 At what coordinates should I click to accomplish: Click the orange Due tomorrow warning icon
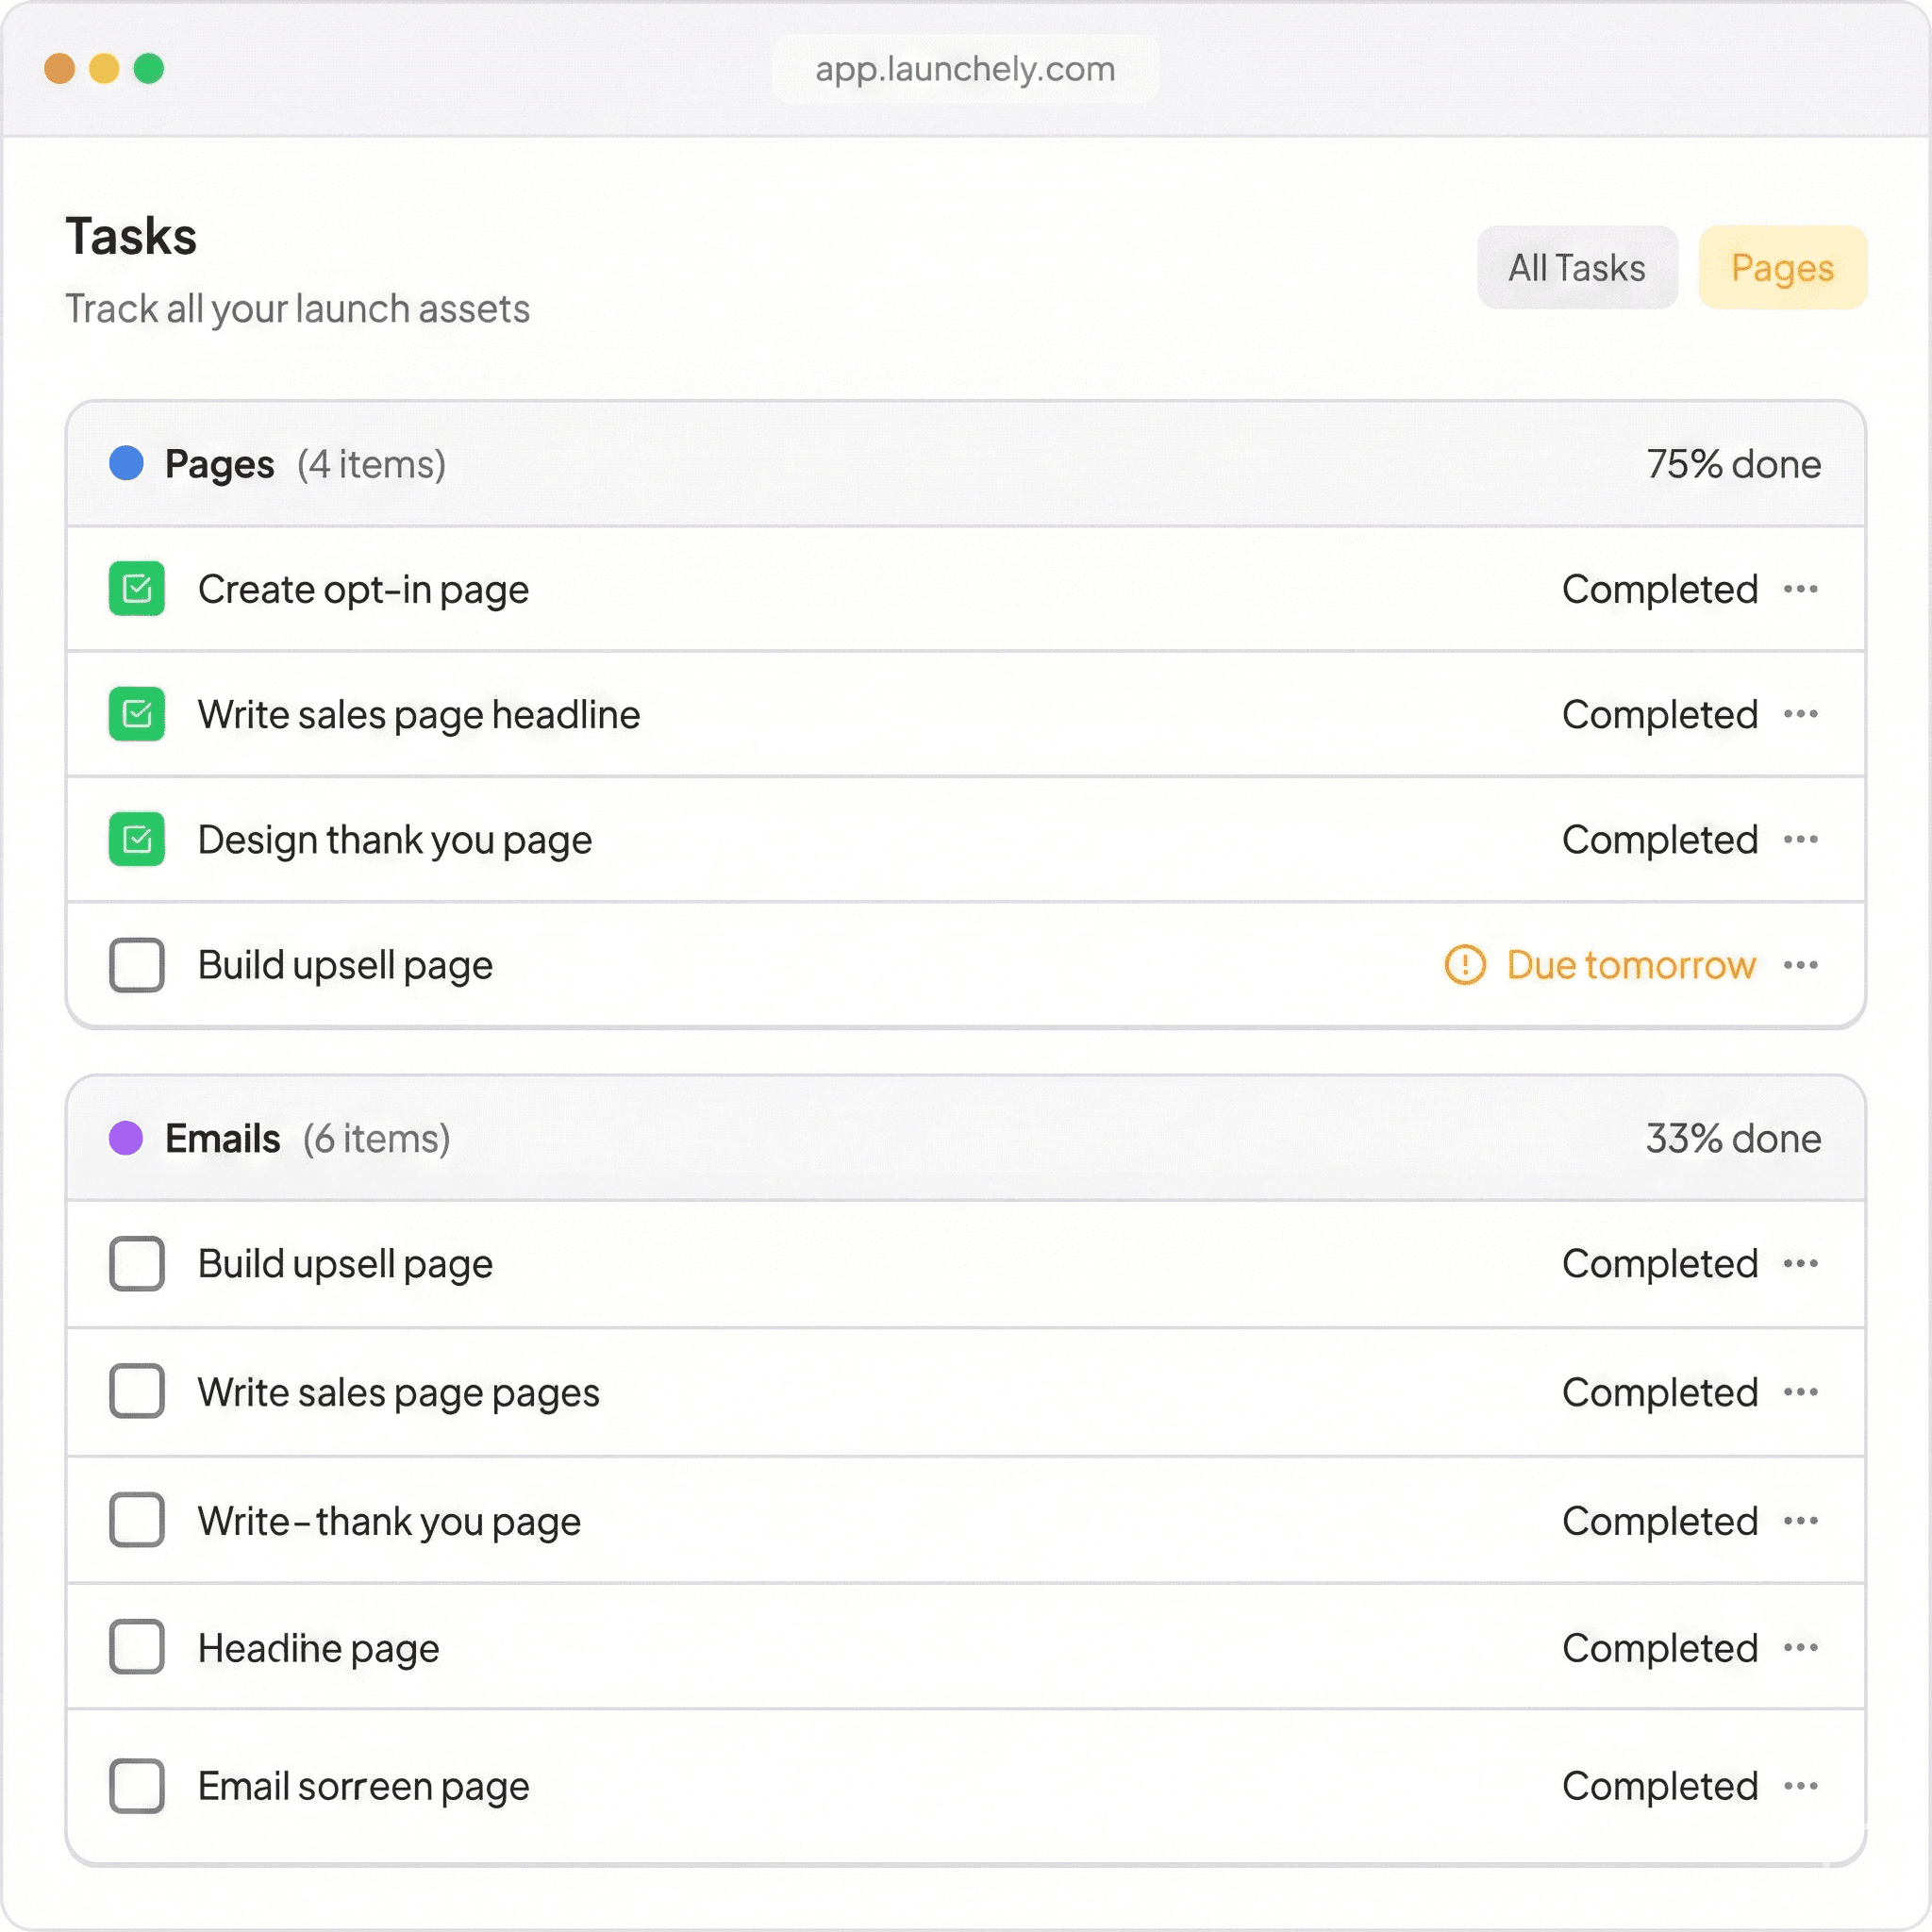tap(1465, 965)
